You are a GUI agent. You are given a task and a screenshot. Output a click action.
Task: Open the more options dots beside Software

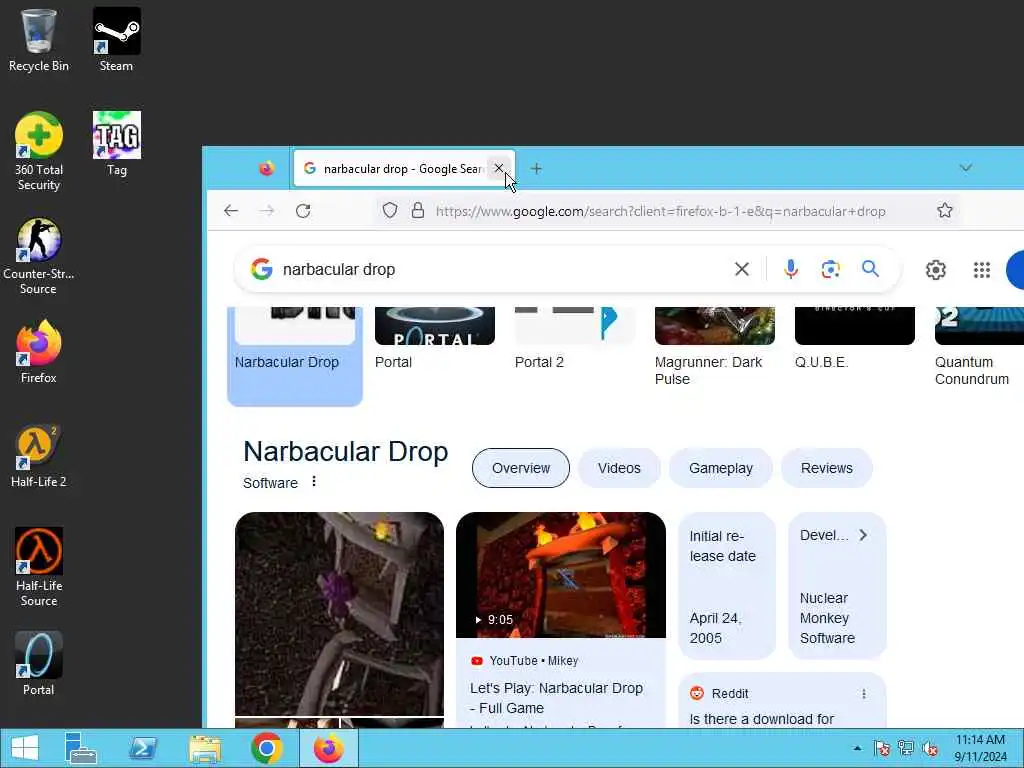[314, 481]
